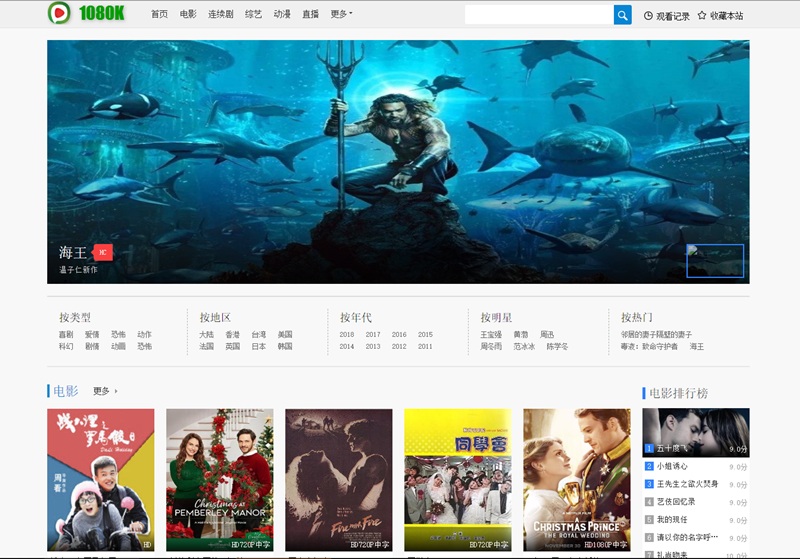The image size is (800, 559).
Task: Open the 直播 navigation item
Action: 310,15
